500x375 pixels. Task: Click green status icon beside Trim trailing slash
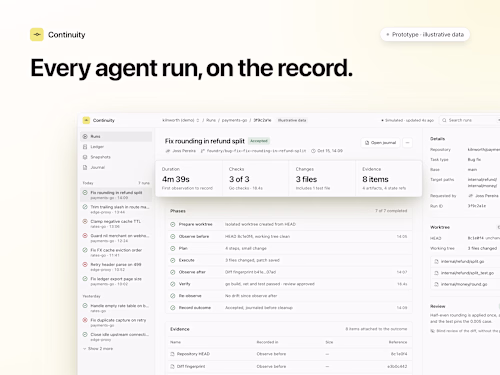coord(85,207)
